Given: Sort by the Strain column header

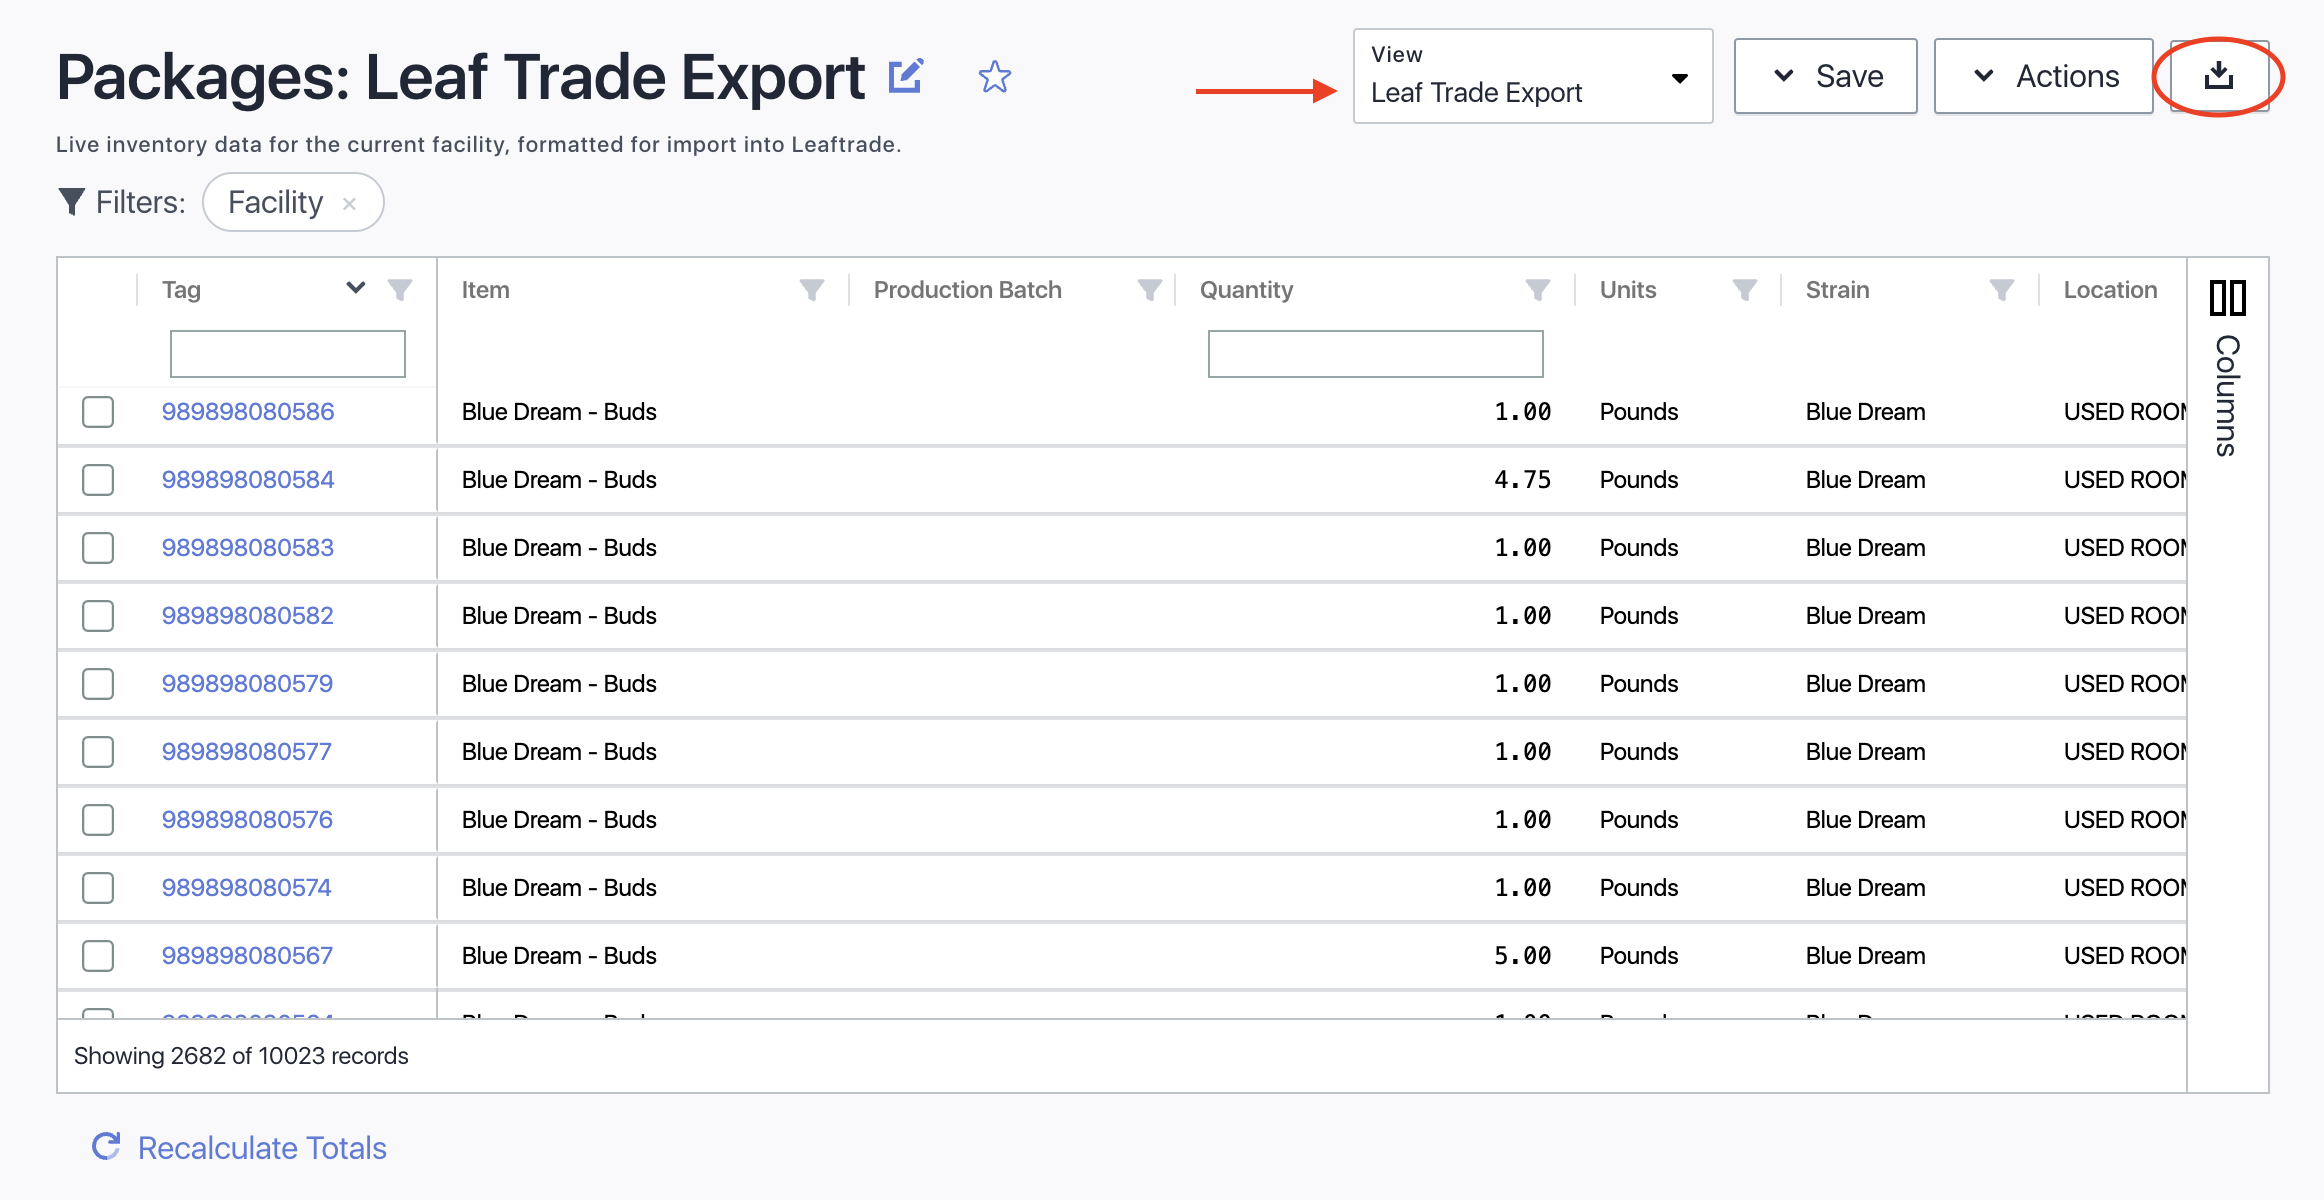Looking at the screenshot, I should coord(1838,290).
